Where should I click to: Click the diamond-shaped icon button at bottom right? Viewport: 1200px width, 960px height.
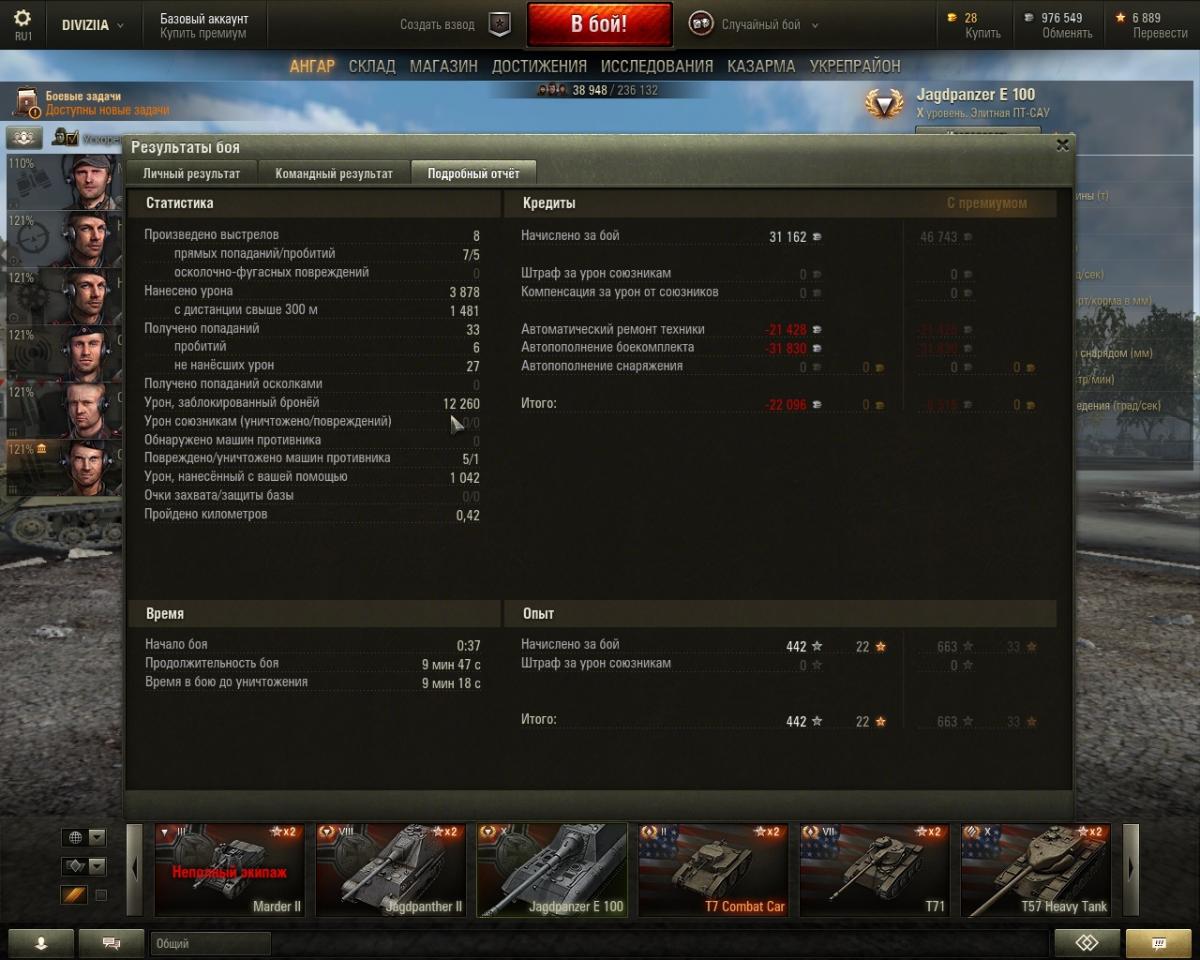pyautogui.click(x=1086, y=943)
